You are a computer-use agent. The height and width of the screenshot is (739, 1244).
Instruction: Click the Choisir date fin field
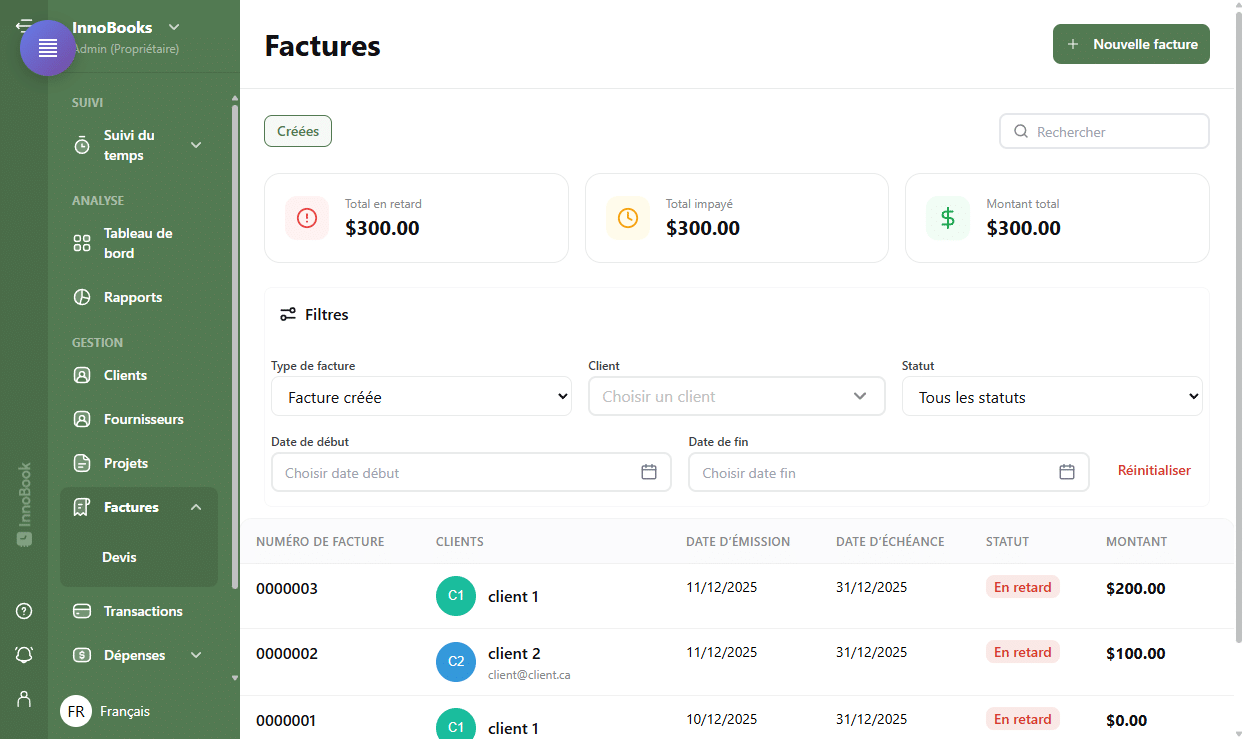tap(888, 472)
